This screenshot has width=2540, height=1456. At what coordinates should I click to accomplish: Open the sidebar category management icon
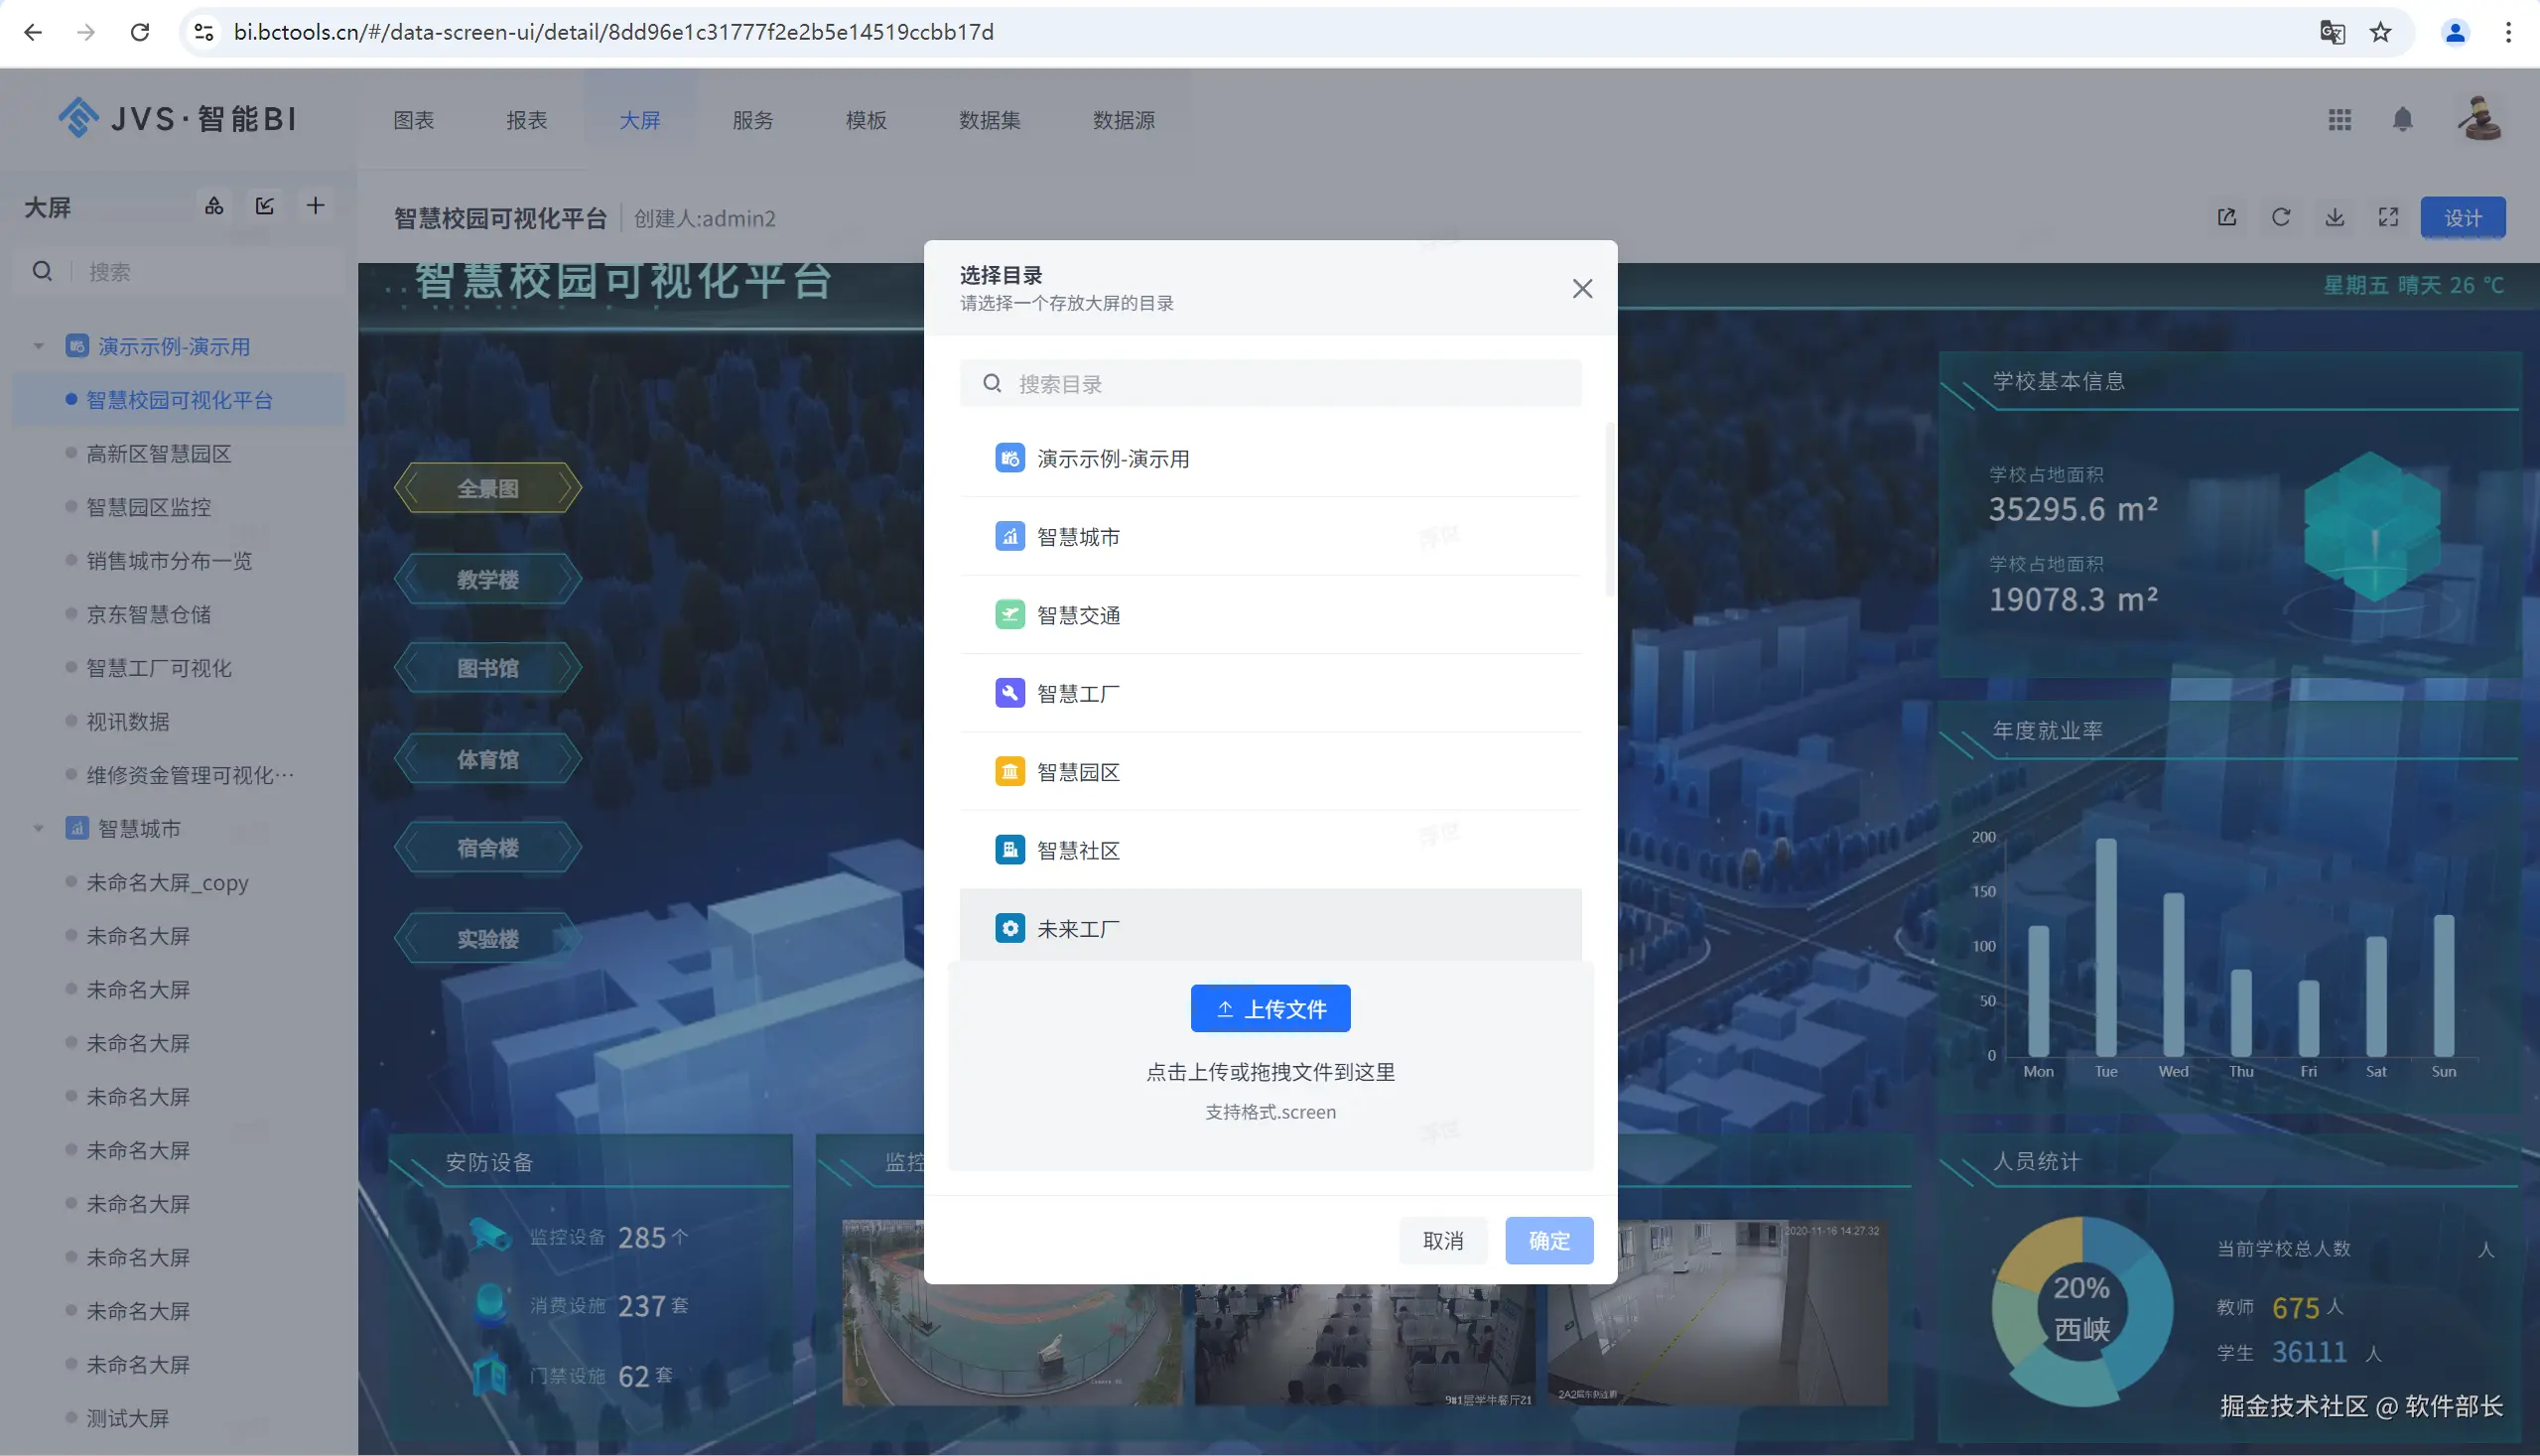coord(214,206)
